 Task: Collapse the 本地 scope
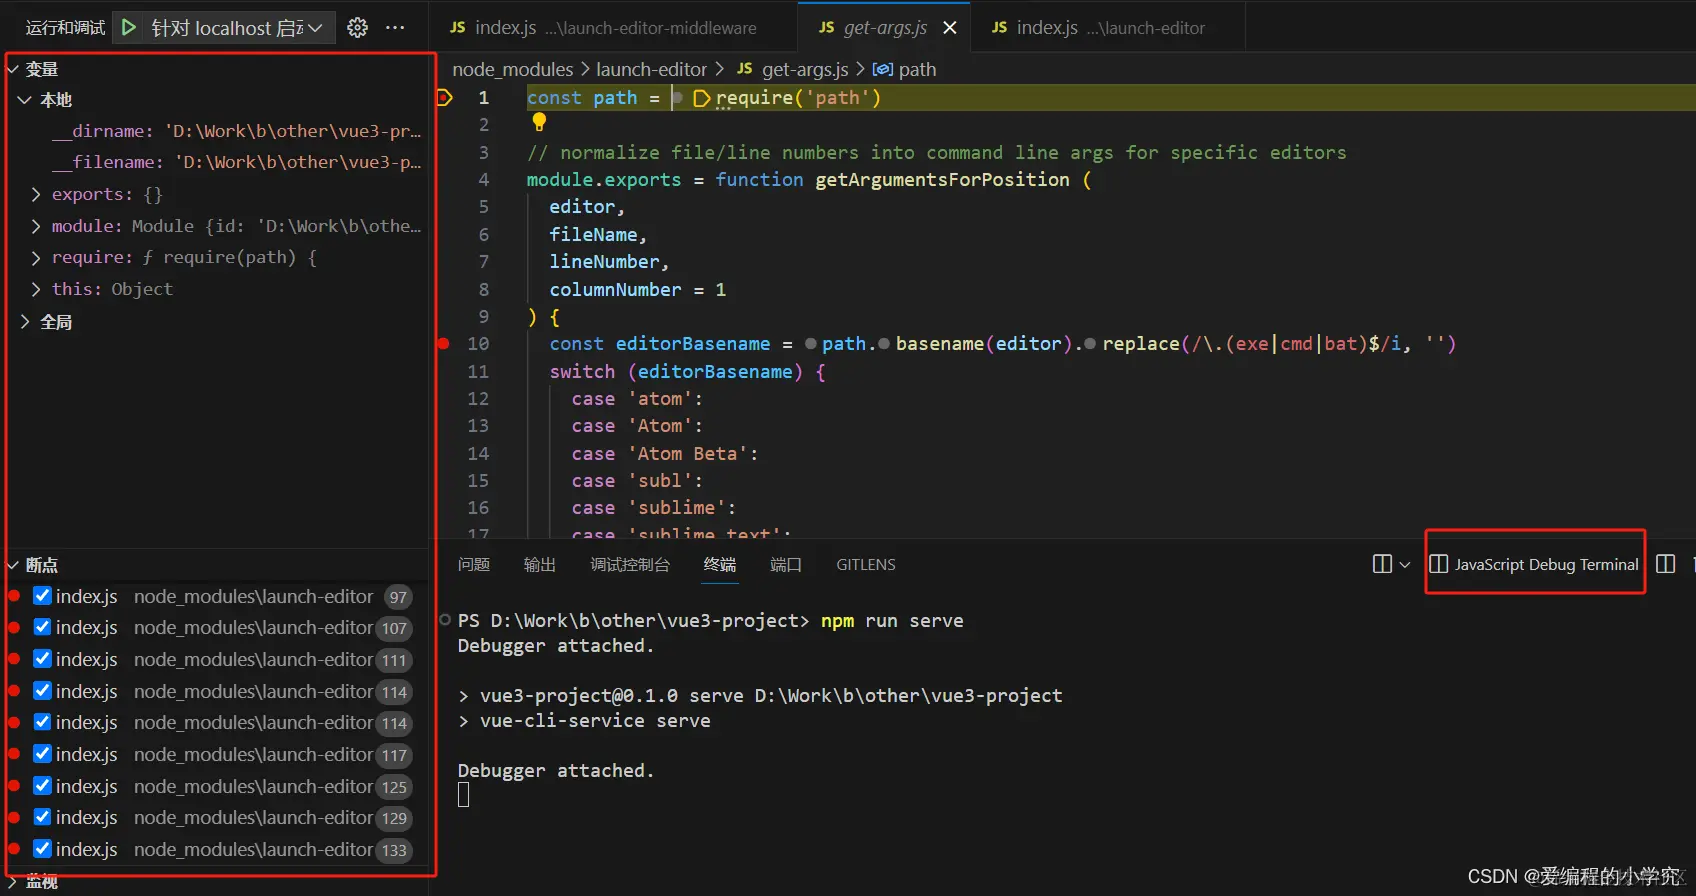24,100
